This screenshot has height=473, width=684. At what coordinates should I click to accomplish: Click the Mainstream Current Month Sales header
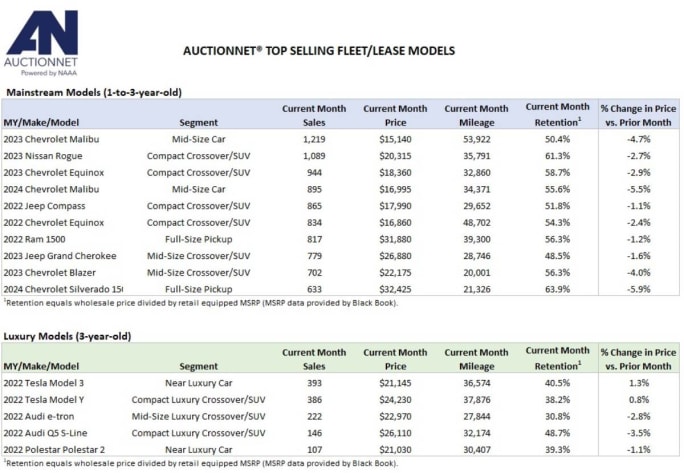[x=314, y=115]
